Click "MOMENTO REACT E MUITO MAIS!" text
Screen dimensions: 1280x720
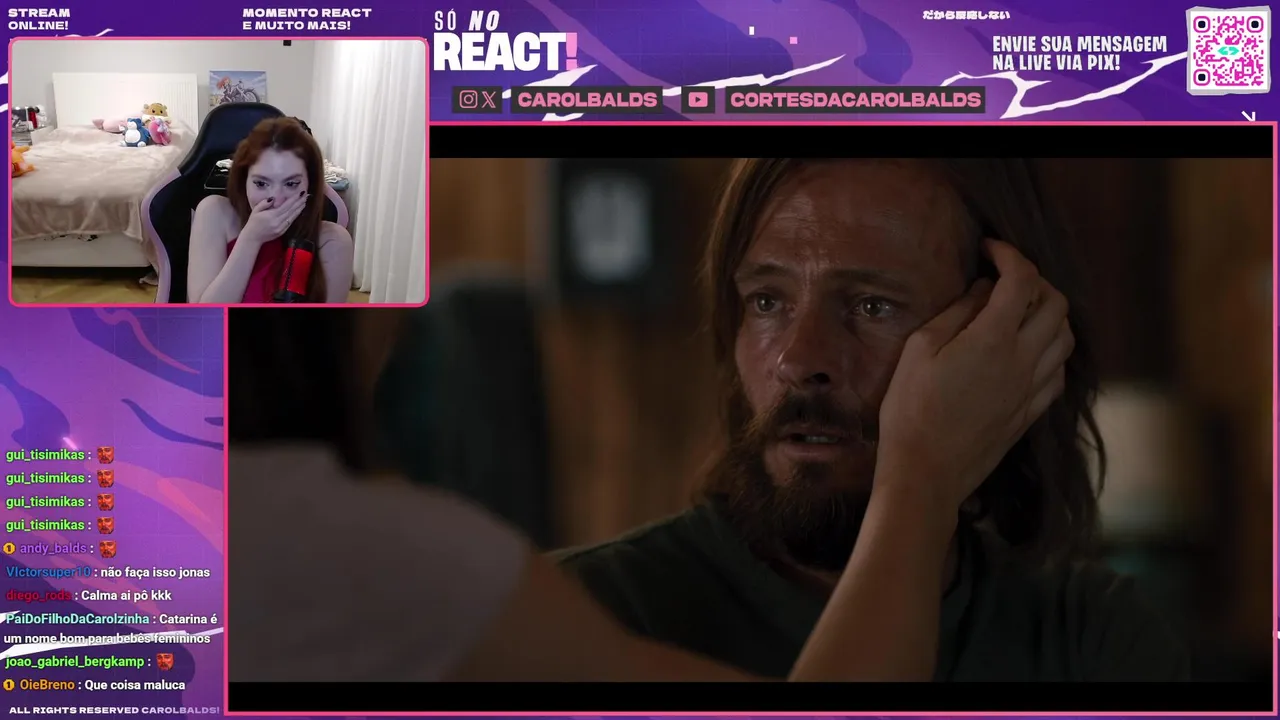tap(307, 19)
